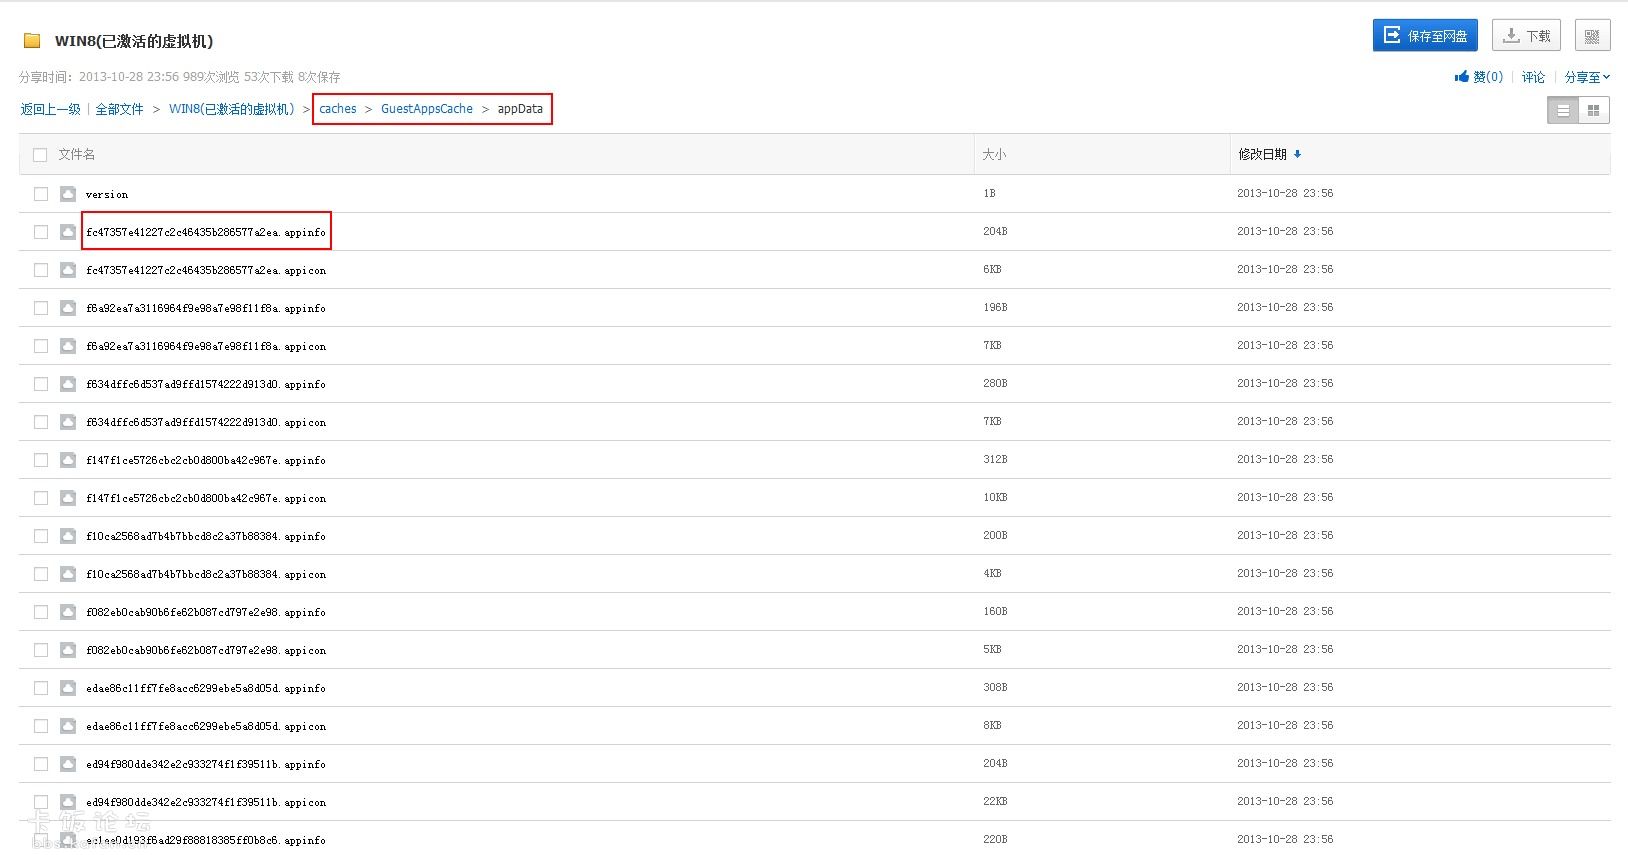
Task: Click 返回上一级 to go up
Action: 50,109
